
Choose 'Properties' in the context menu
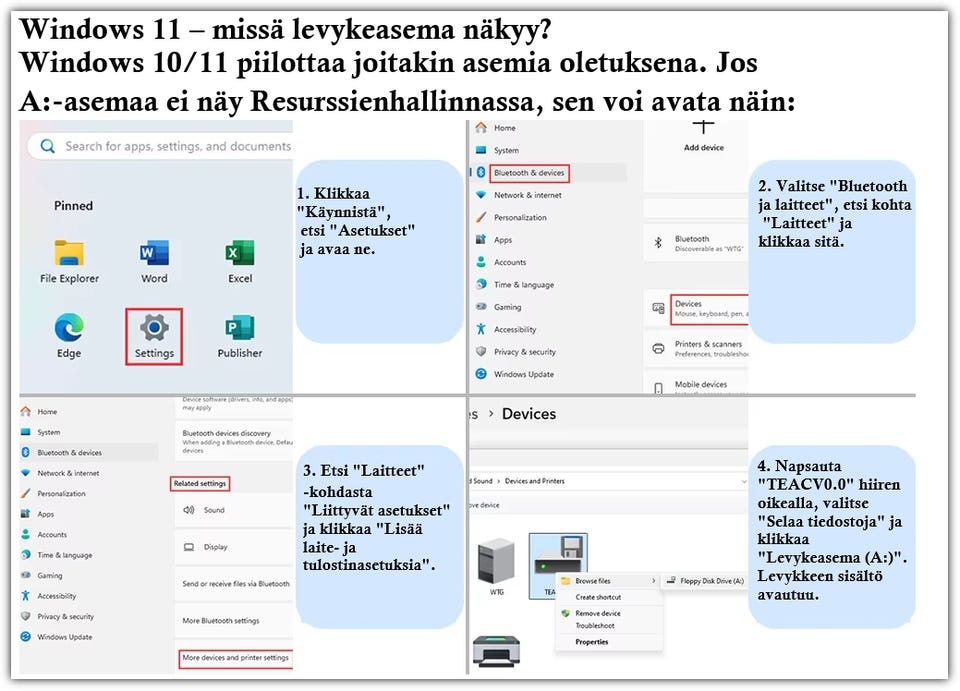(x=609, y=641)
